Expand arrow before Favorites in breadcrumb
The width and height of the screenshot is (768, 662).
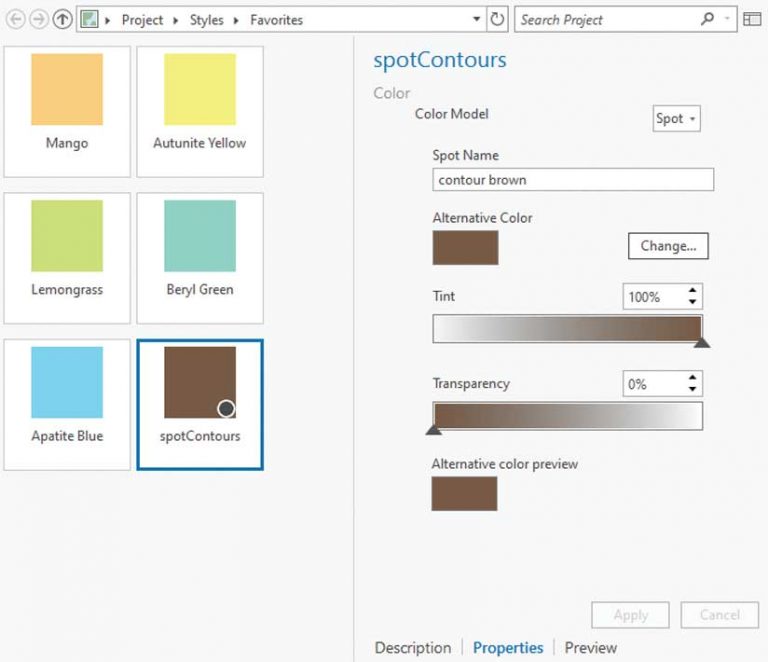236,21
